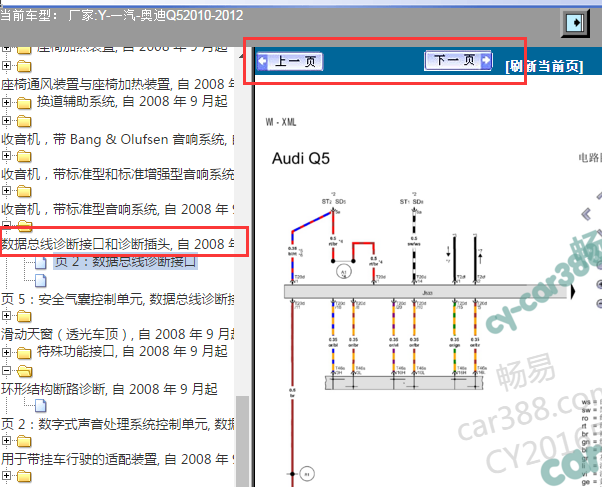Click document icon above 页 2:数字式声音处理系统控制单元

41,405
